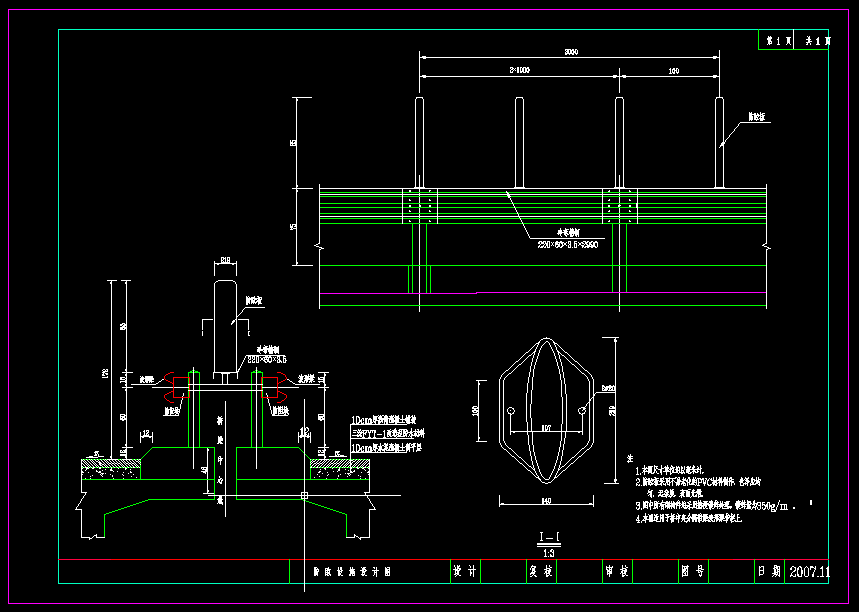Click the 复核 title block cell

click(x=540, y=572)
